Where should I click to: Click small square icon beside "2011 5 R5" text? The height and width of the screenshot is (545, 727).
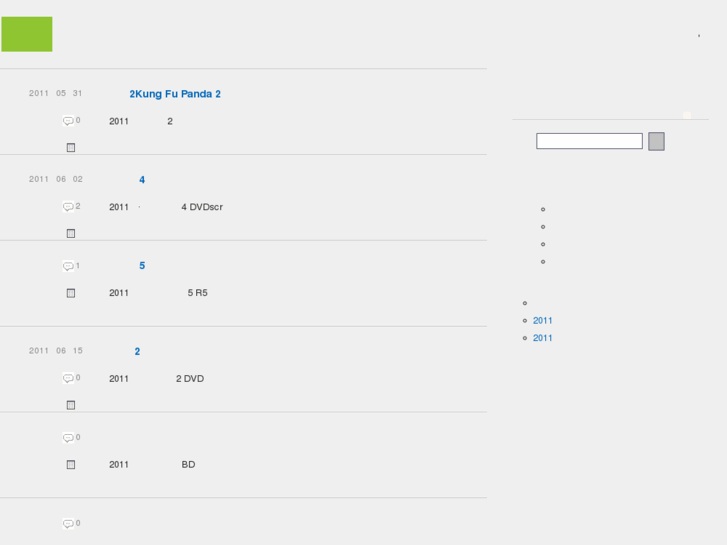click(71, 294)
